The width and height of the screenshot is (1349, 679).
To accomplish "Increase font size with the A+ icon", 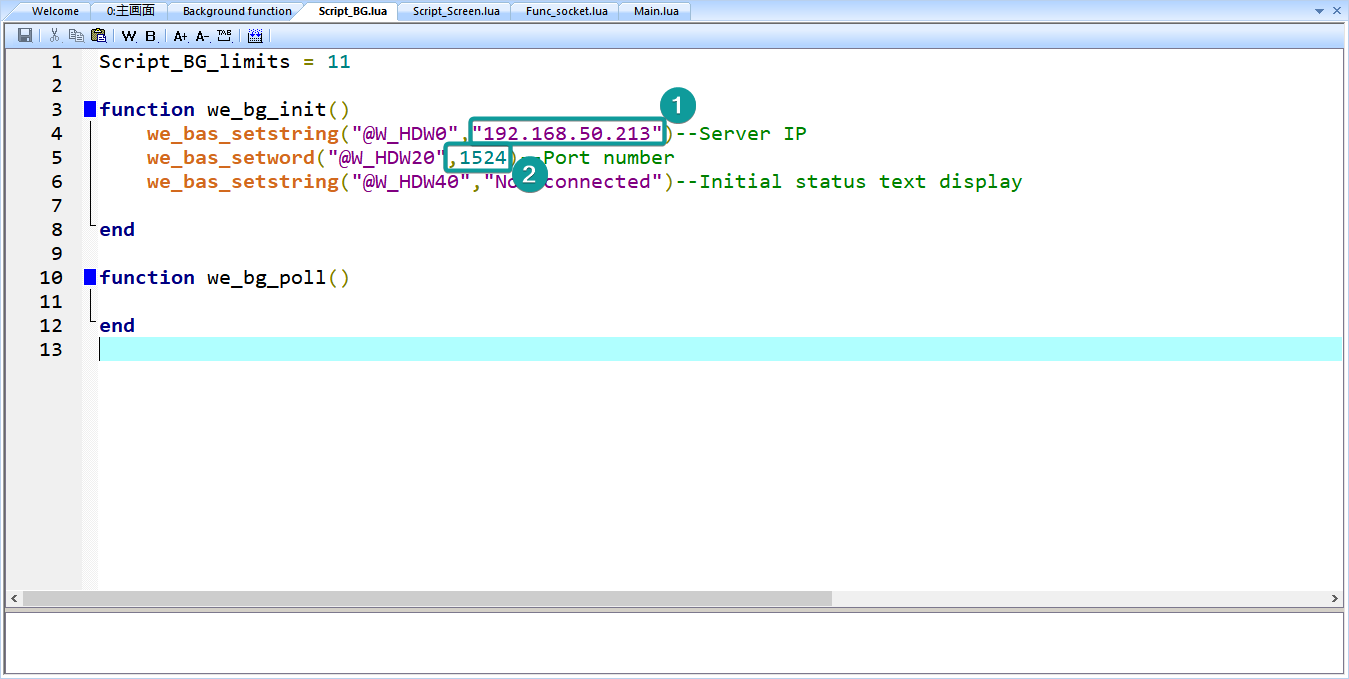I will (x=180, y=35).
